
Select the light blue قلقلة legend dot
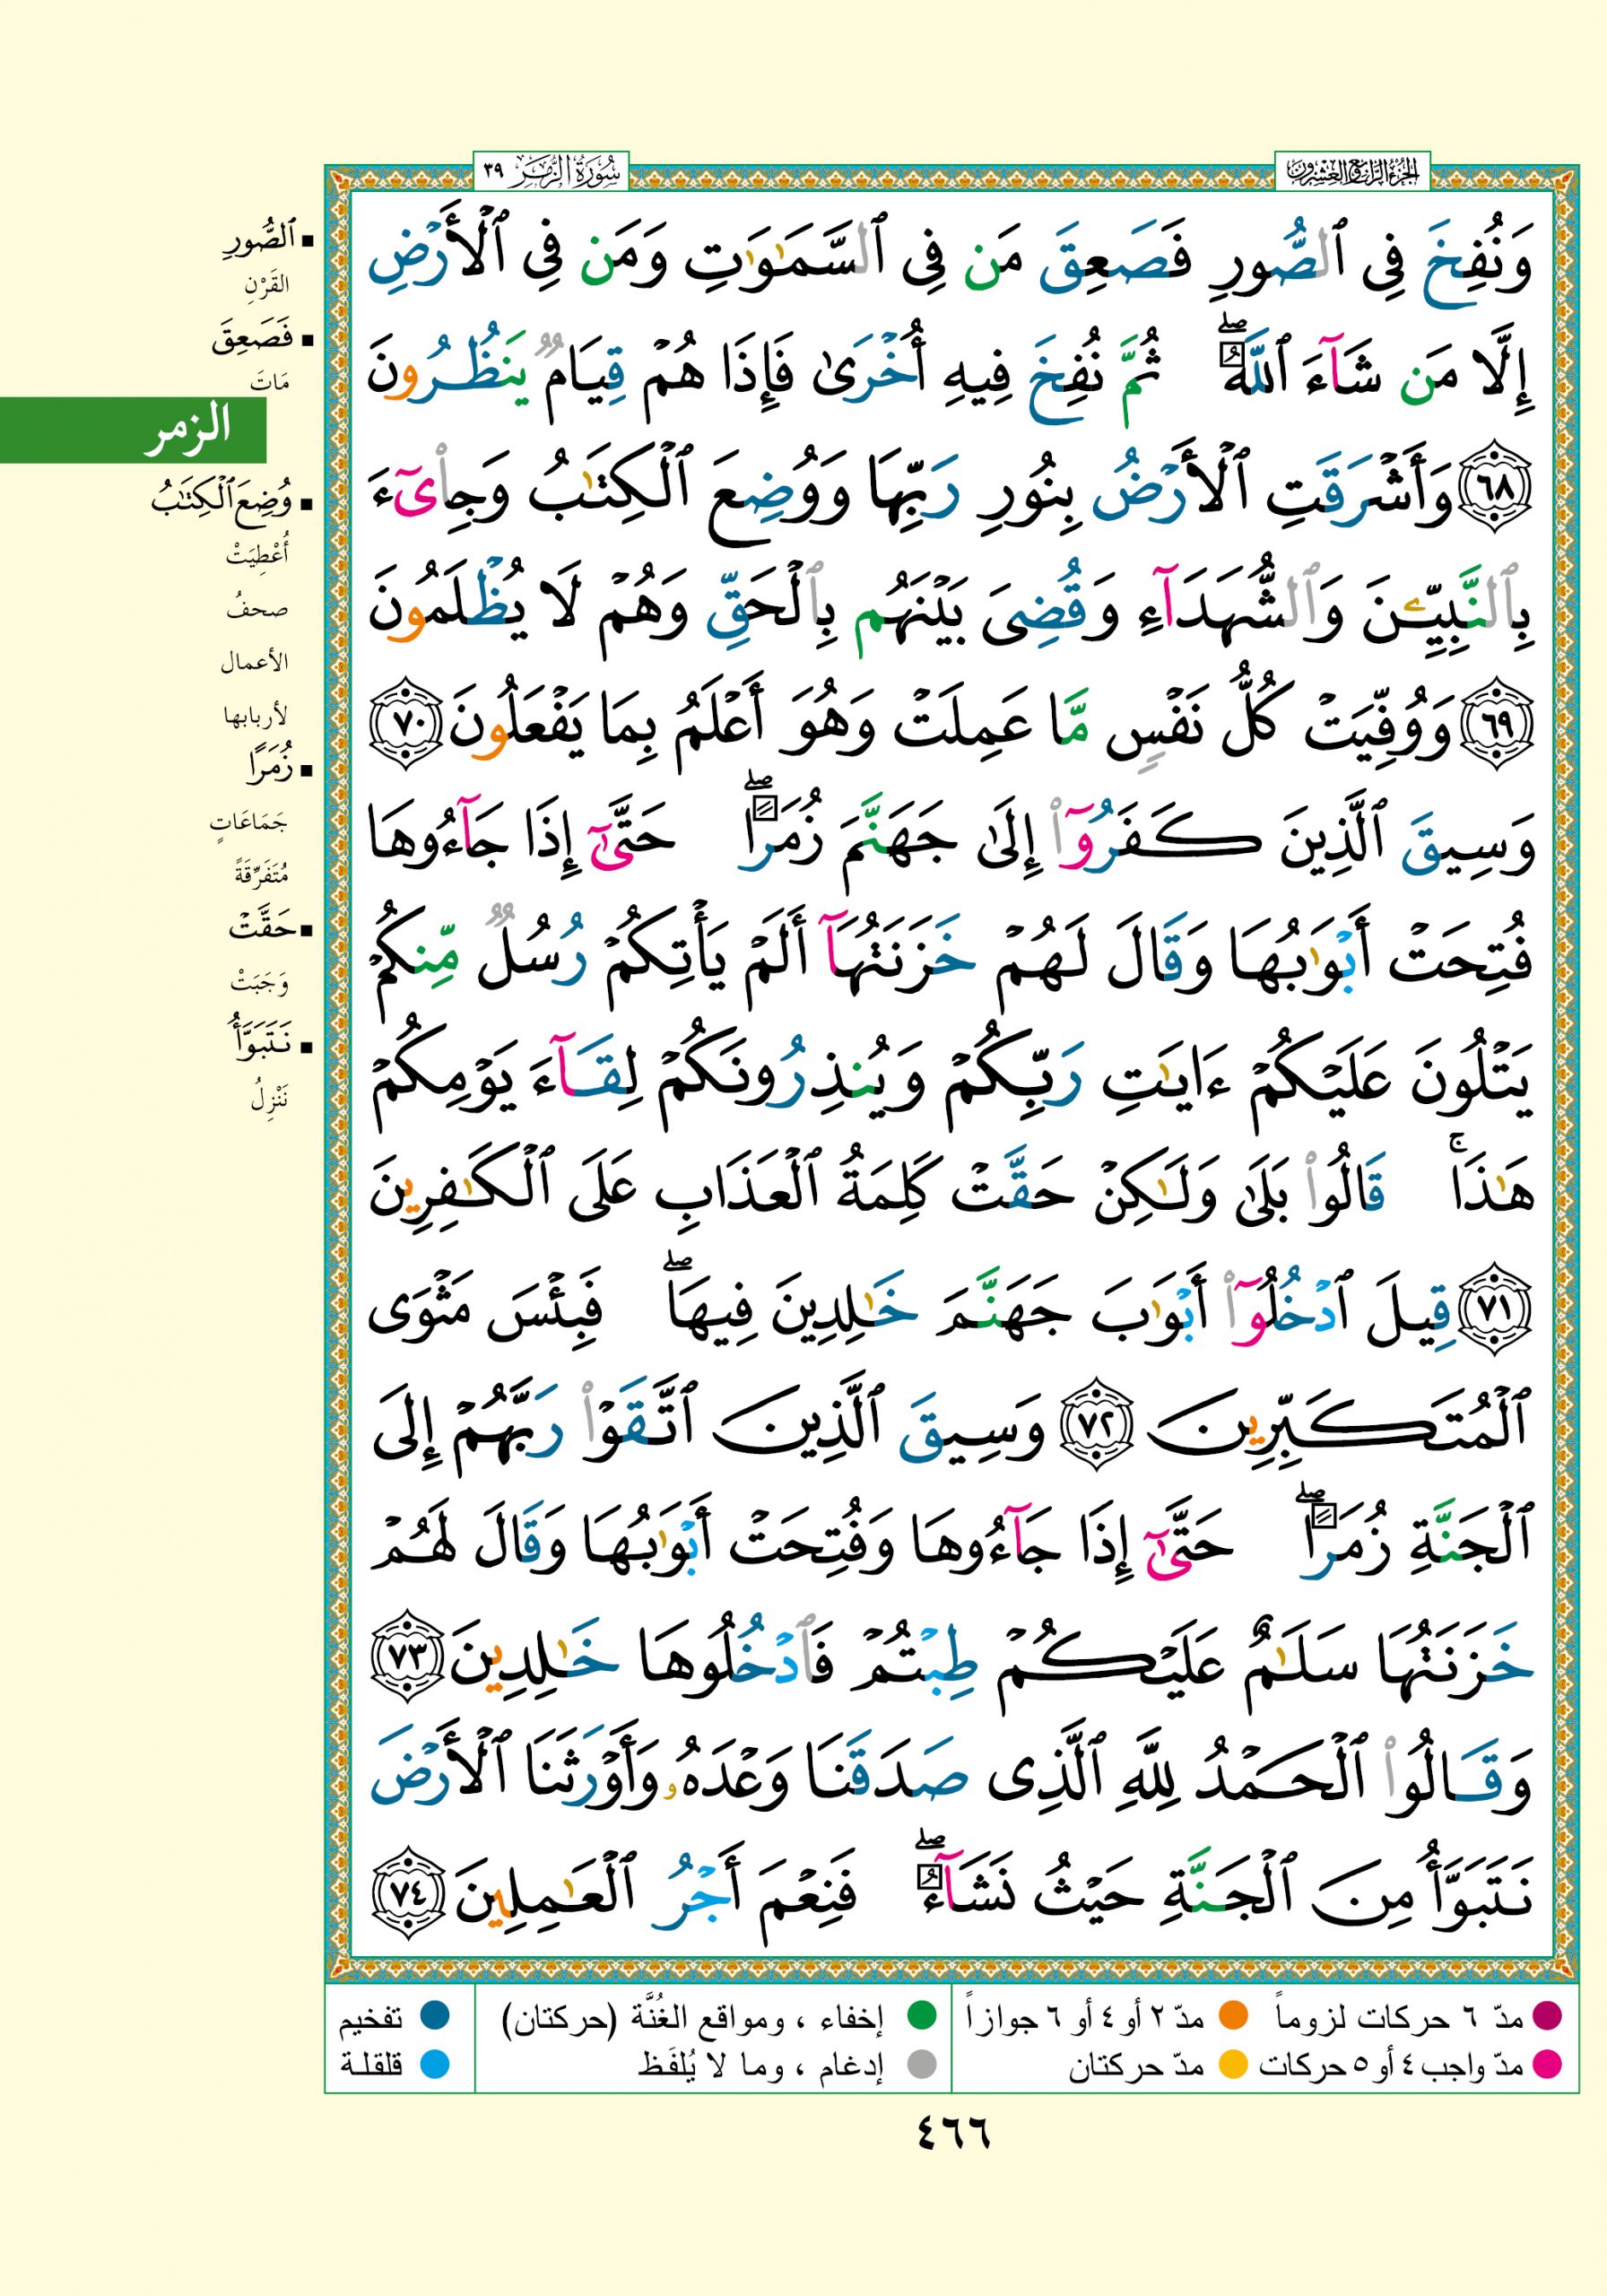coord(433,2063)
